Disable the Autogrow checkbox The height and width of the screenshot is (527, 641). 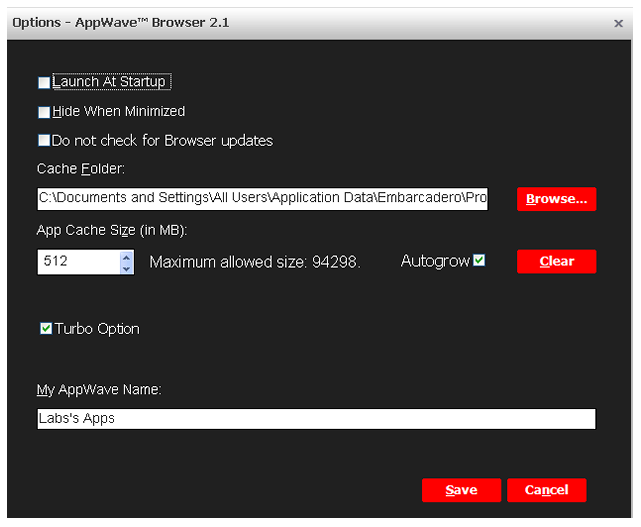pos(479,260)
